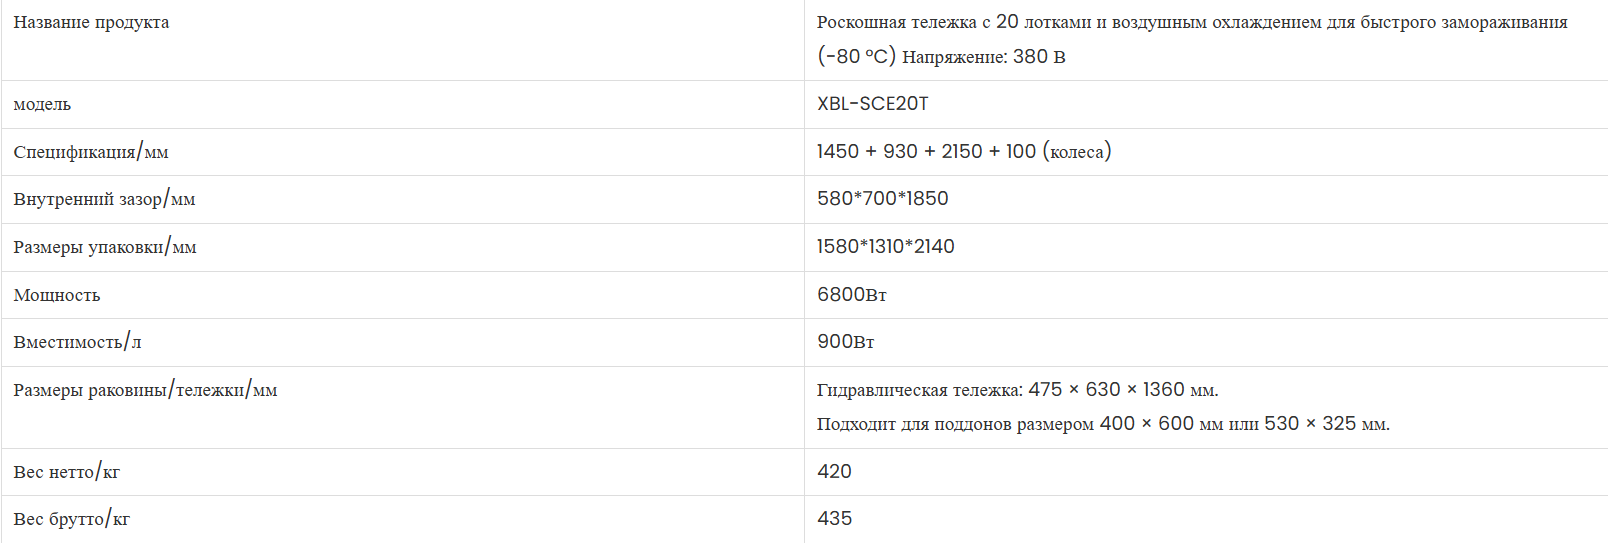Click the pallet size 400 × 600 text line
Screen dimensions: 1608x543
pos(1103,424)
